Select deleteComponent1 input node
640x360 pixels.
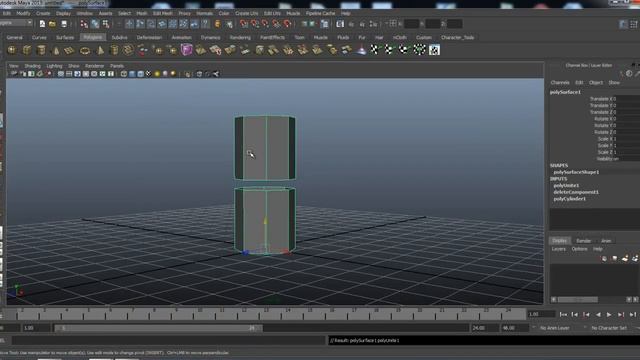(x=576, y=192)
